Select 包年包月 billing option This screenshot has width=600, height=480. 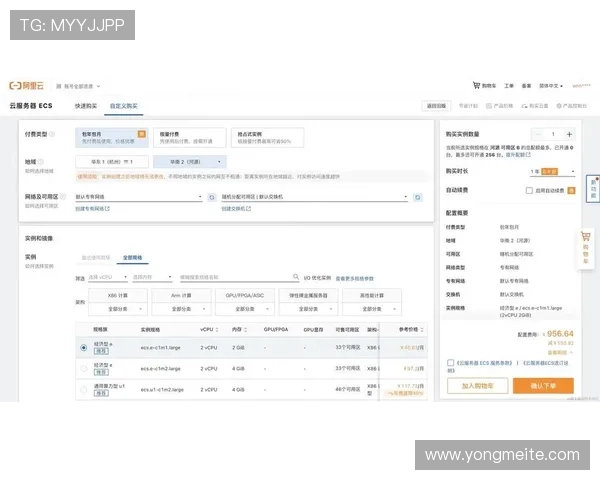click(112, 138)
